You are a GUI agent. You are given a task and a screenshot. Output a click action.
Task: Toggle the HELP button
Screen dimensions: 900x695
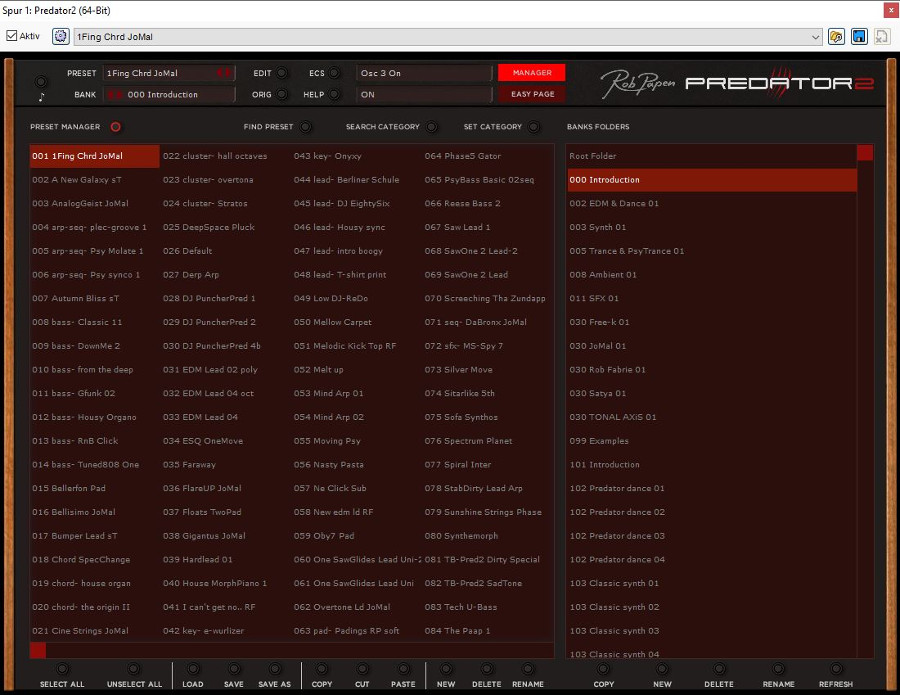(x=334, y=94)
